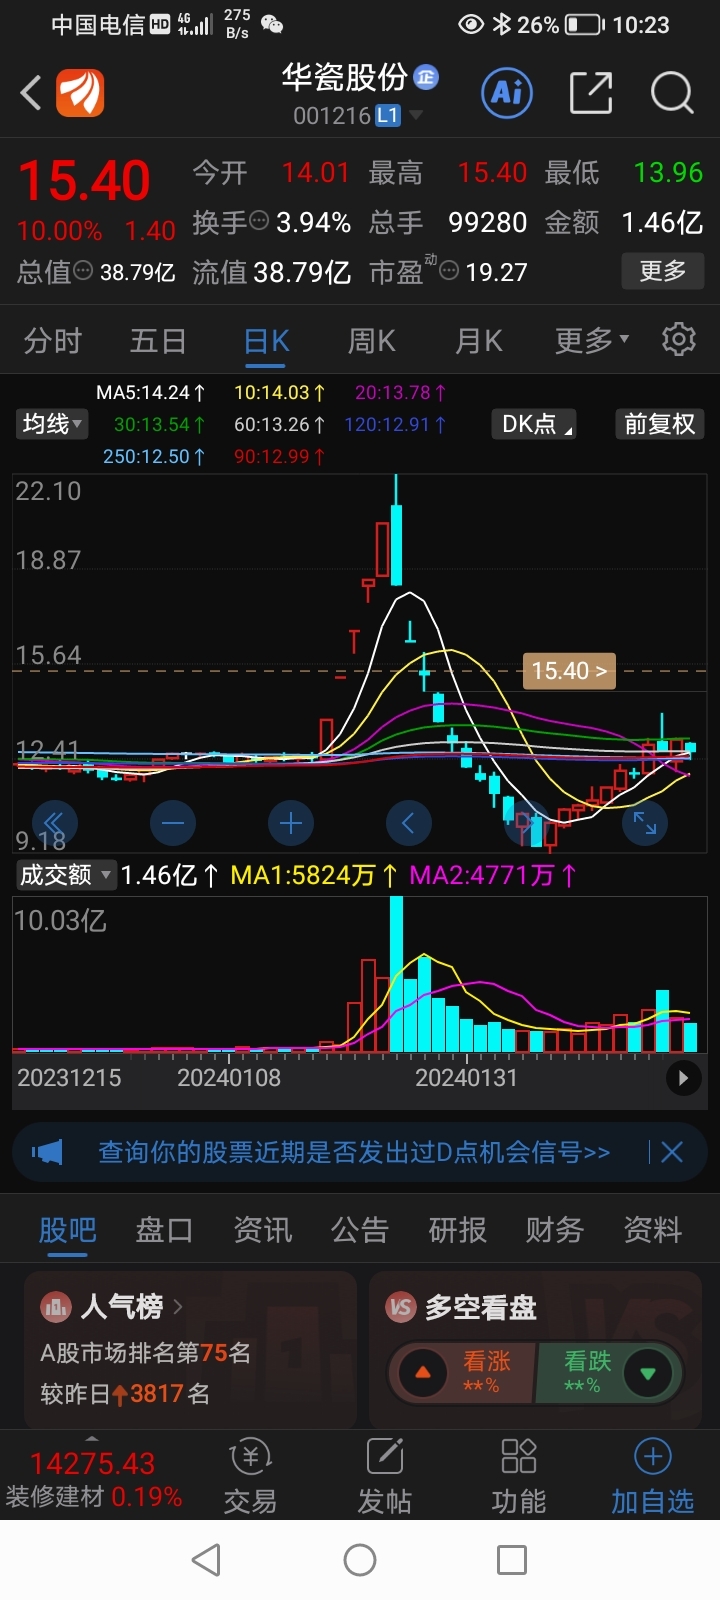Screen dimensions: 720x1600
Task: Open 股吧 tab
Action: tap(68, 1230)
